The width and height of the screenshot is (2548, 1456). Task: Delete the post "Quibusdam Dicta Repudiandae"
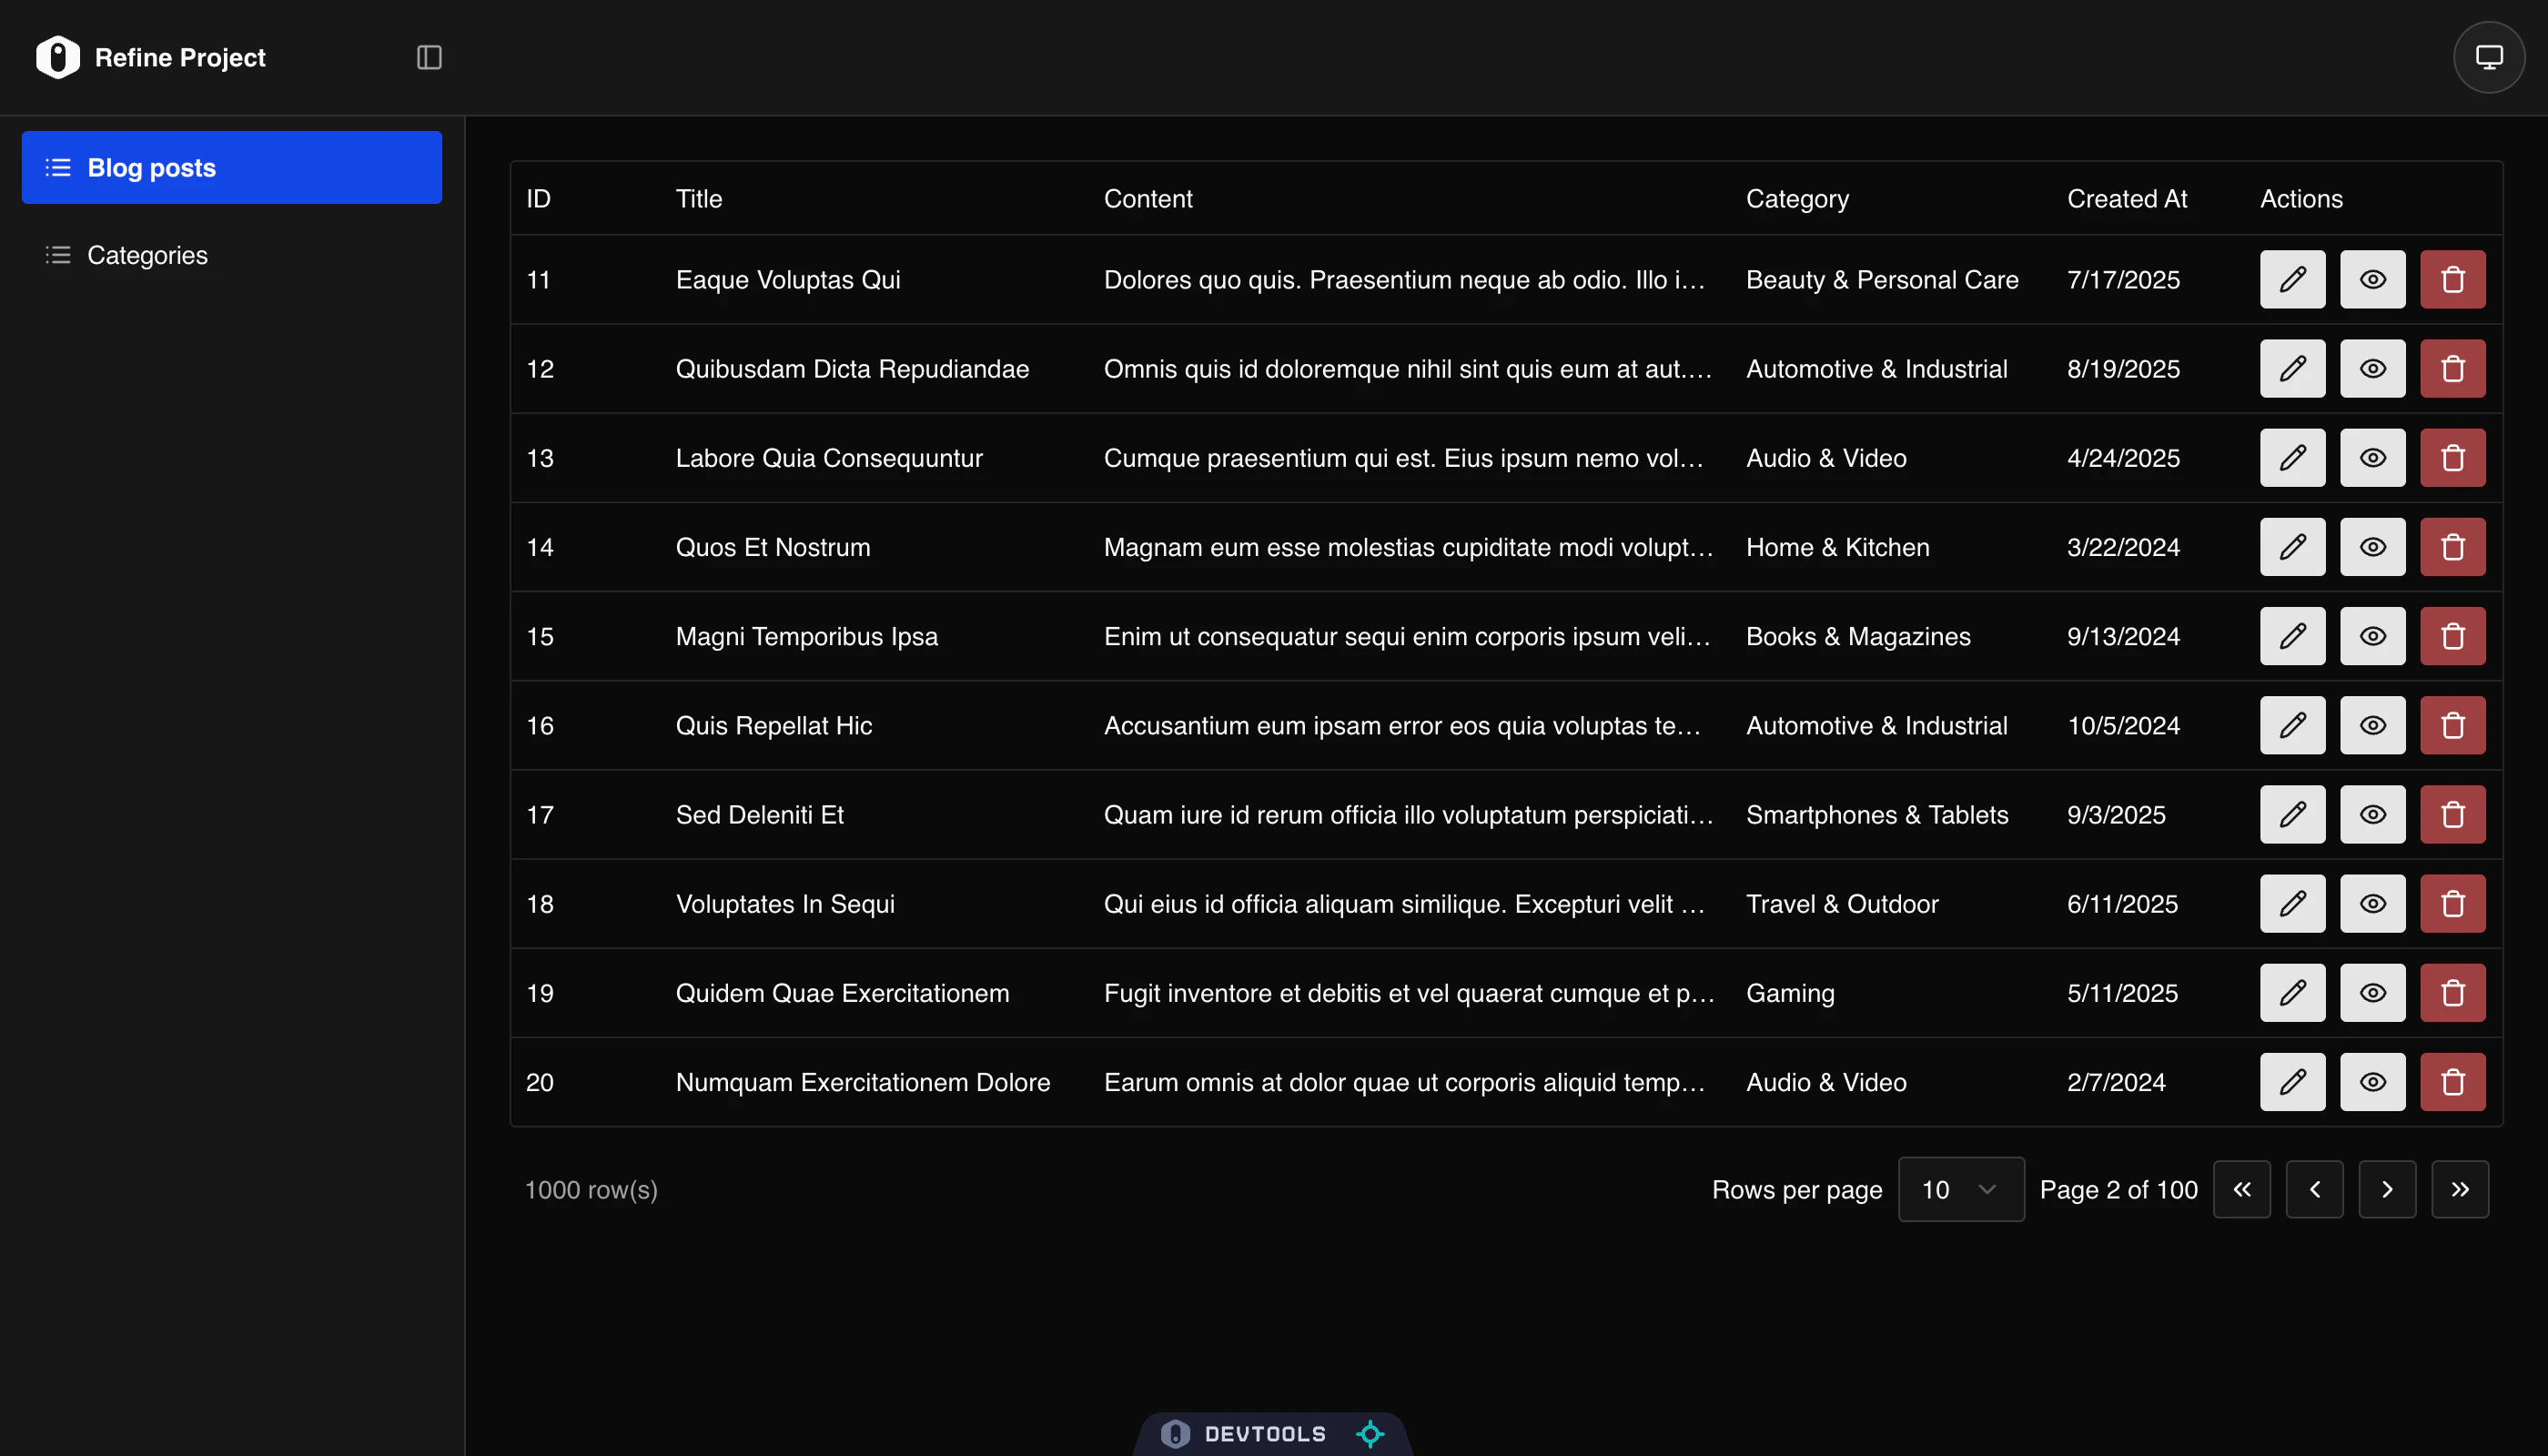click(2452, 368)
